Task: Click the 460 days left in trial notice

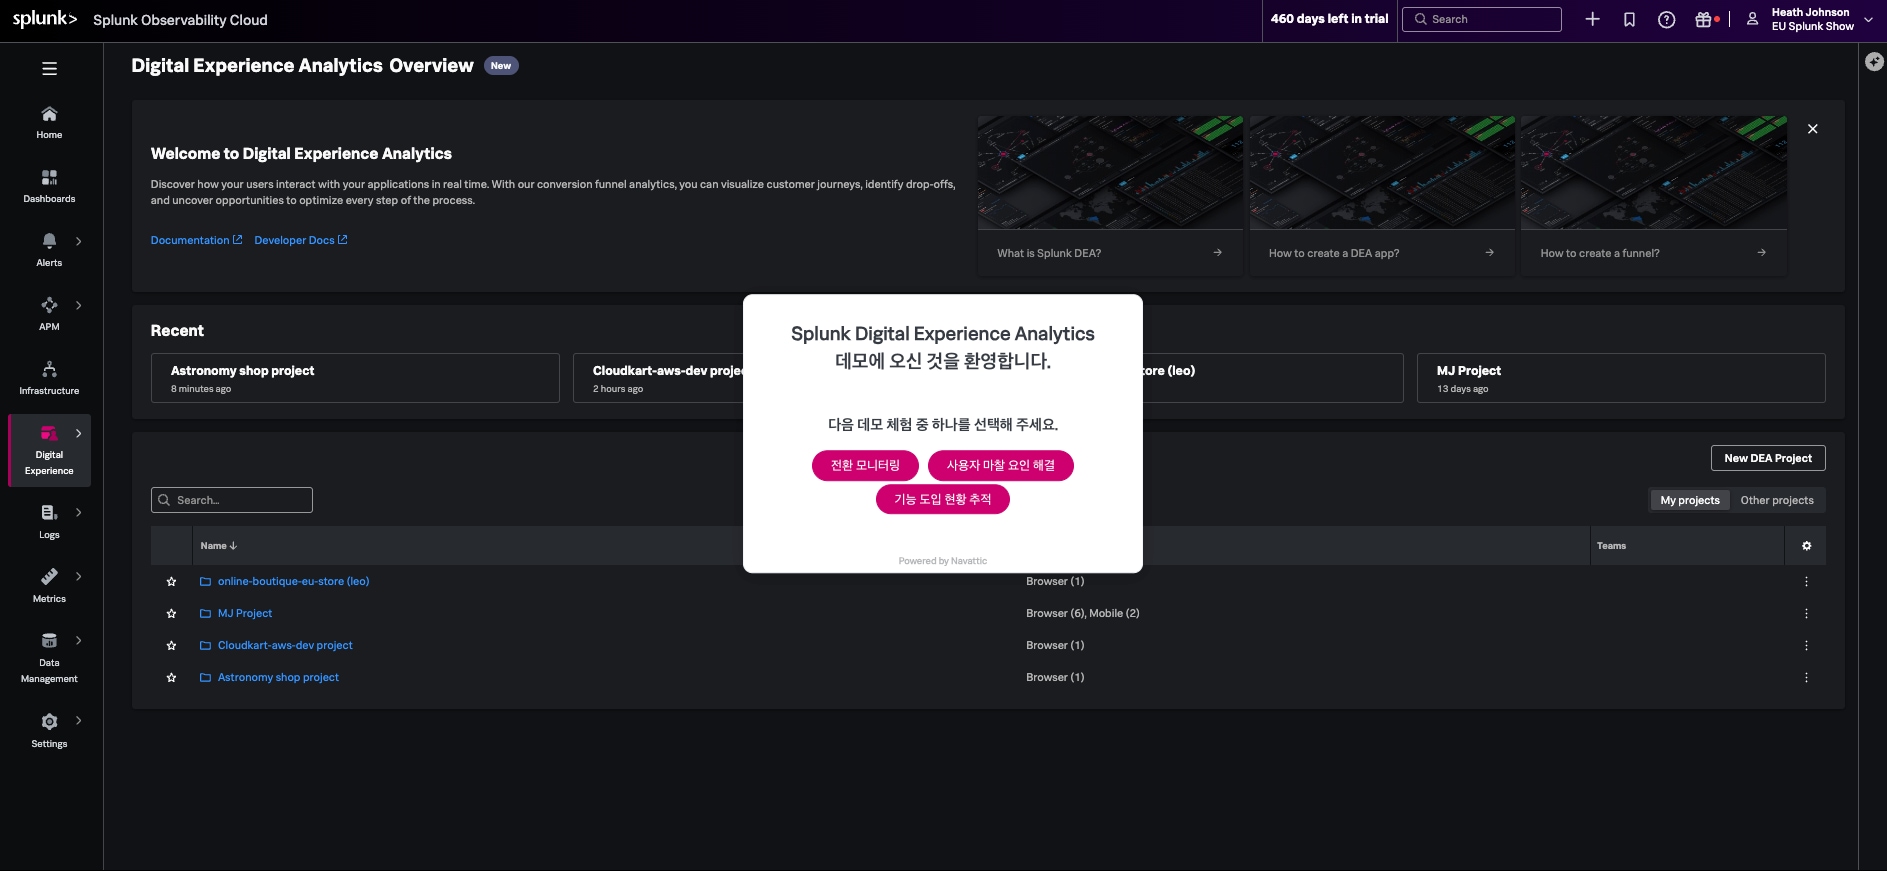Action: point(1329,19)
